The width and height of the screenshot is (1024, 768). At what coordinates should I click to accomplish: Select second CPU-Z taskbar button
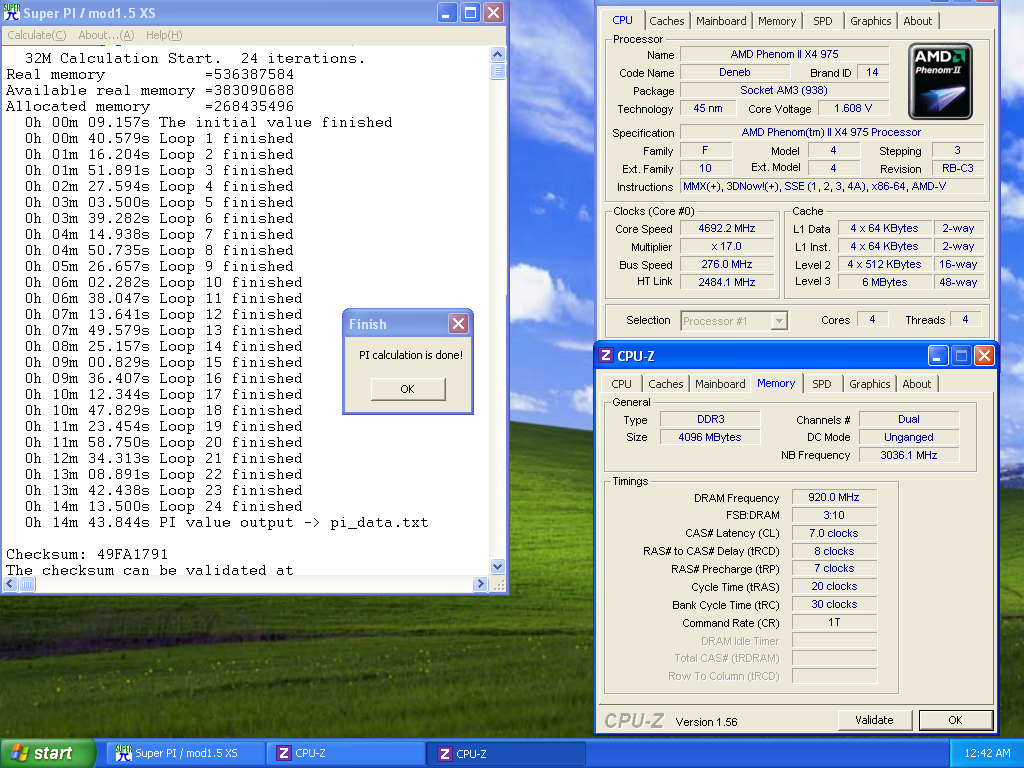pos(507,753)
